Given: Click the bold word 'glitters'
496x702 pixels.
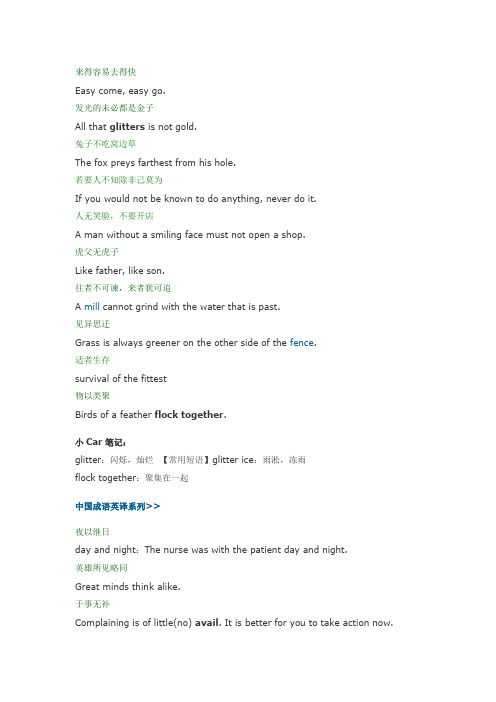Looking at the screenshot, I should [127, 127].
